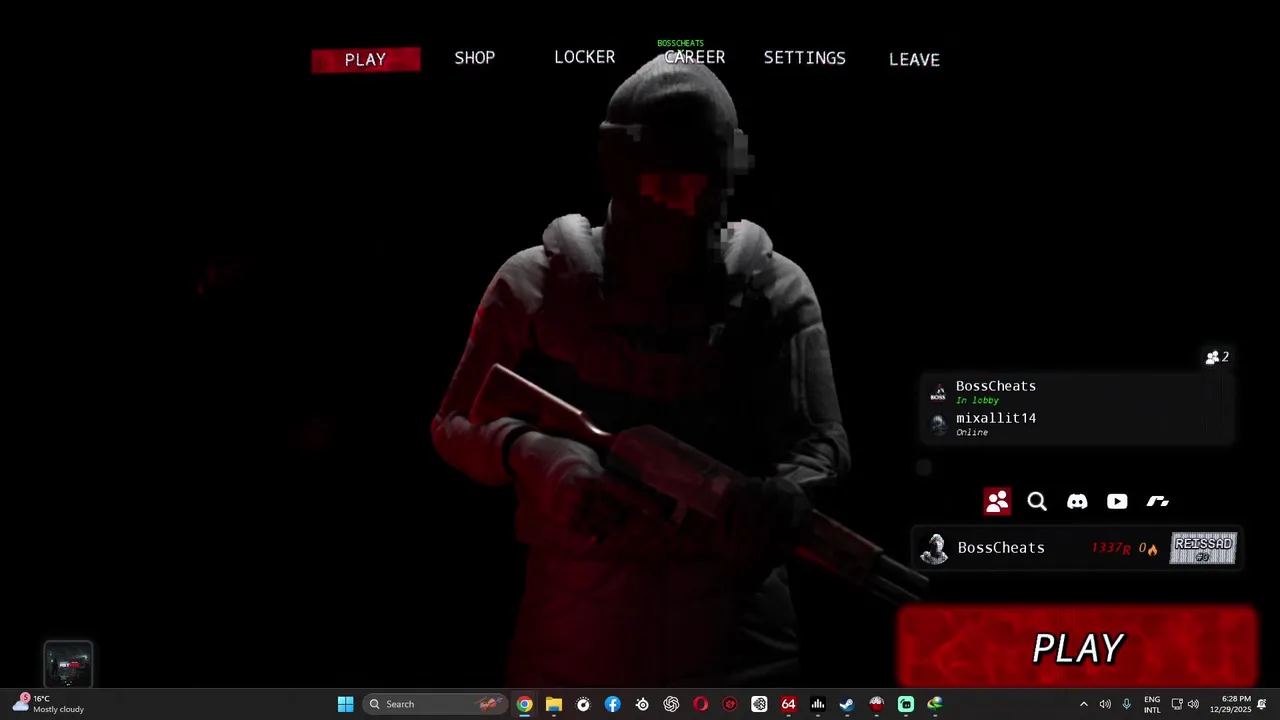Image resolution: width=1280 pixels, height=720 pixels.
Task: Open ChatGPT from taskbar
Action: click(x=671, y=704)
